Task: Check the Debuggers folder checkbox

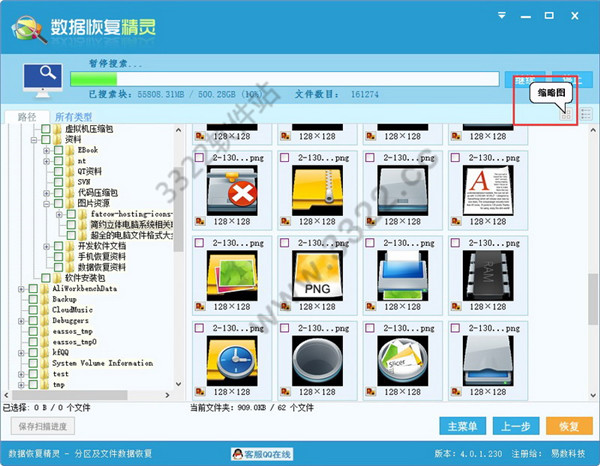Action: click(33, 321)
